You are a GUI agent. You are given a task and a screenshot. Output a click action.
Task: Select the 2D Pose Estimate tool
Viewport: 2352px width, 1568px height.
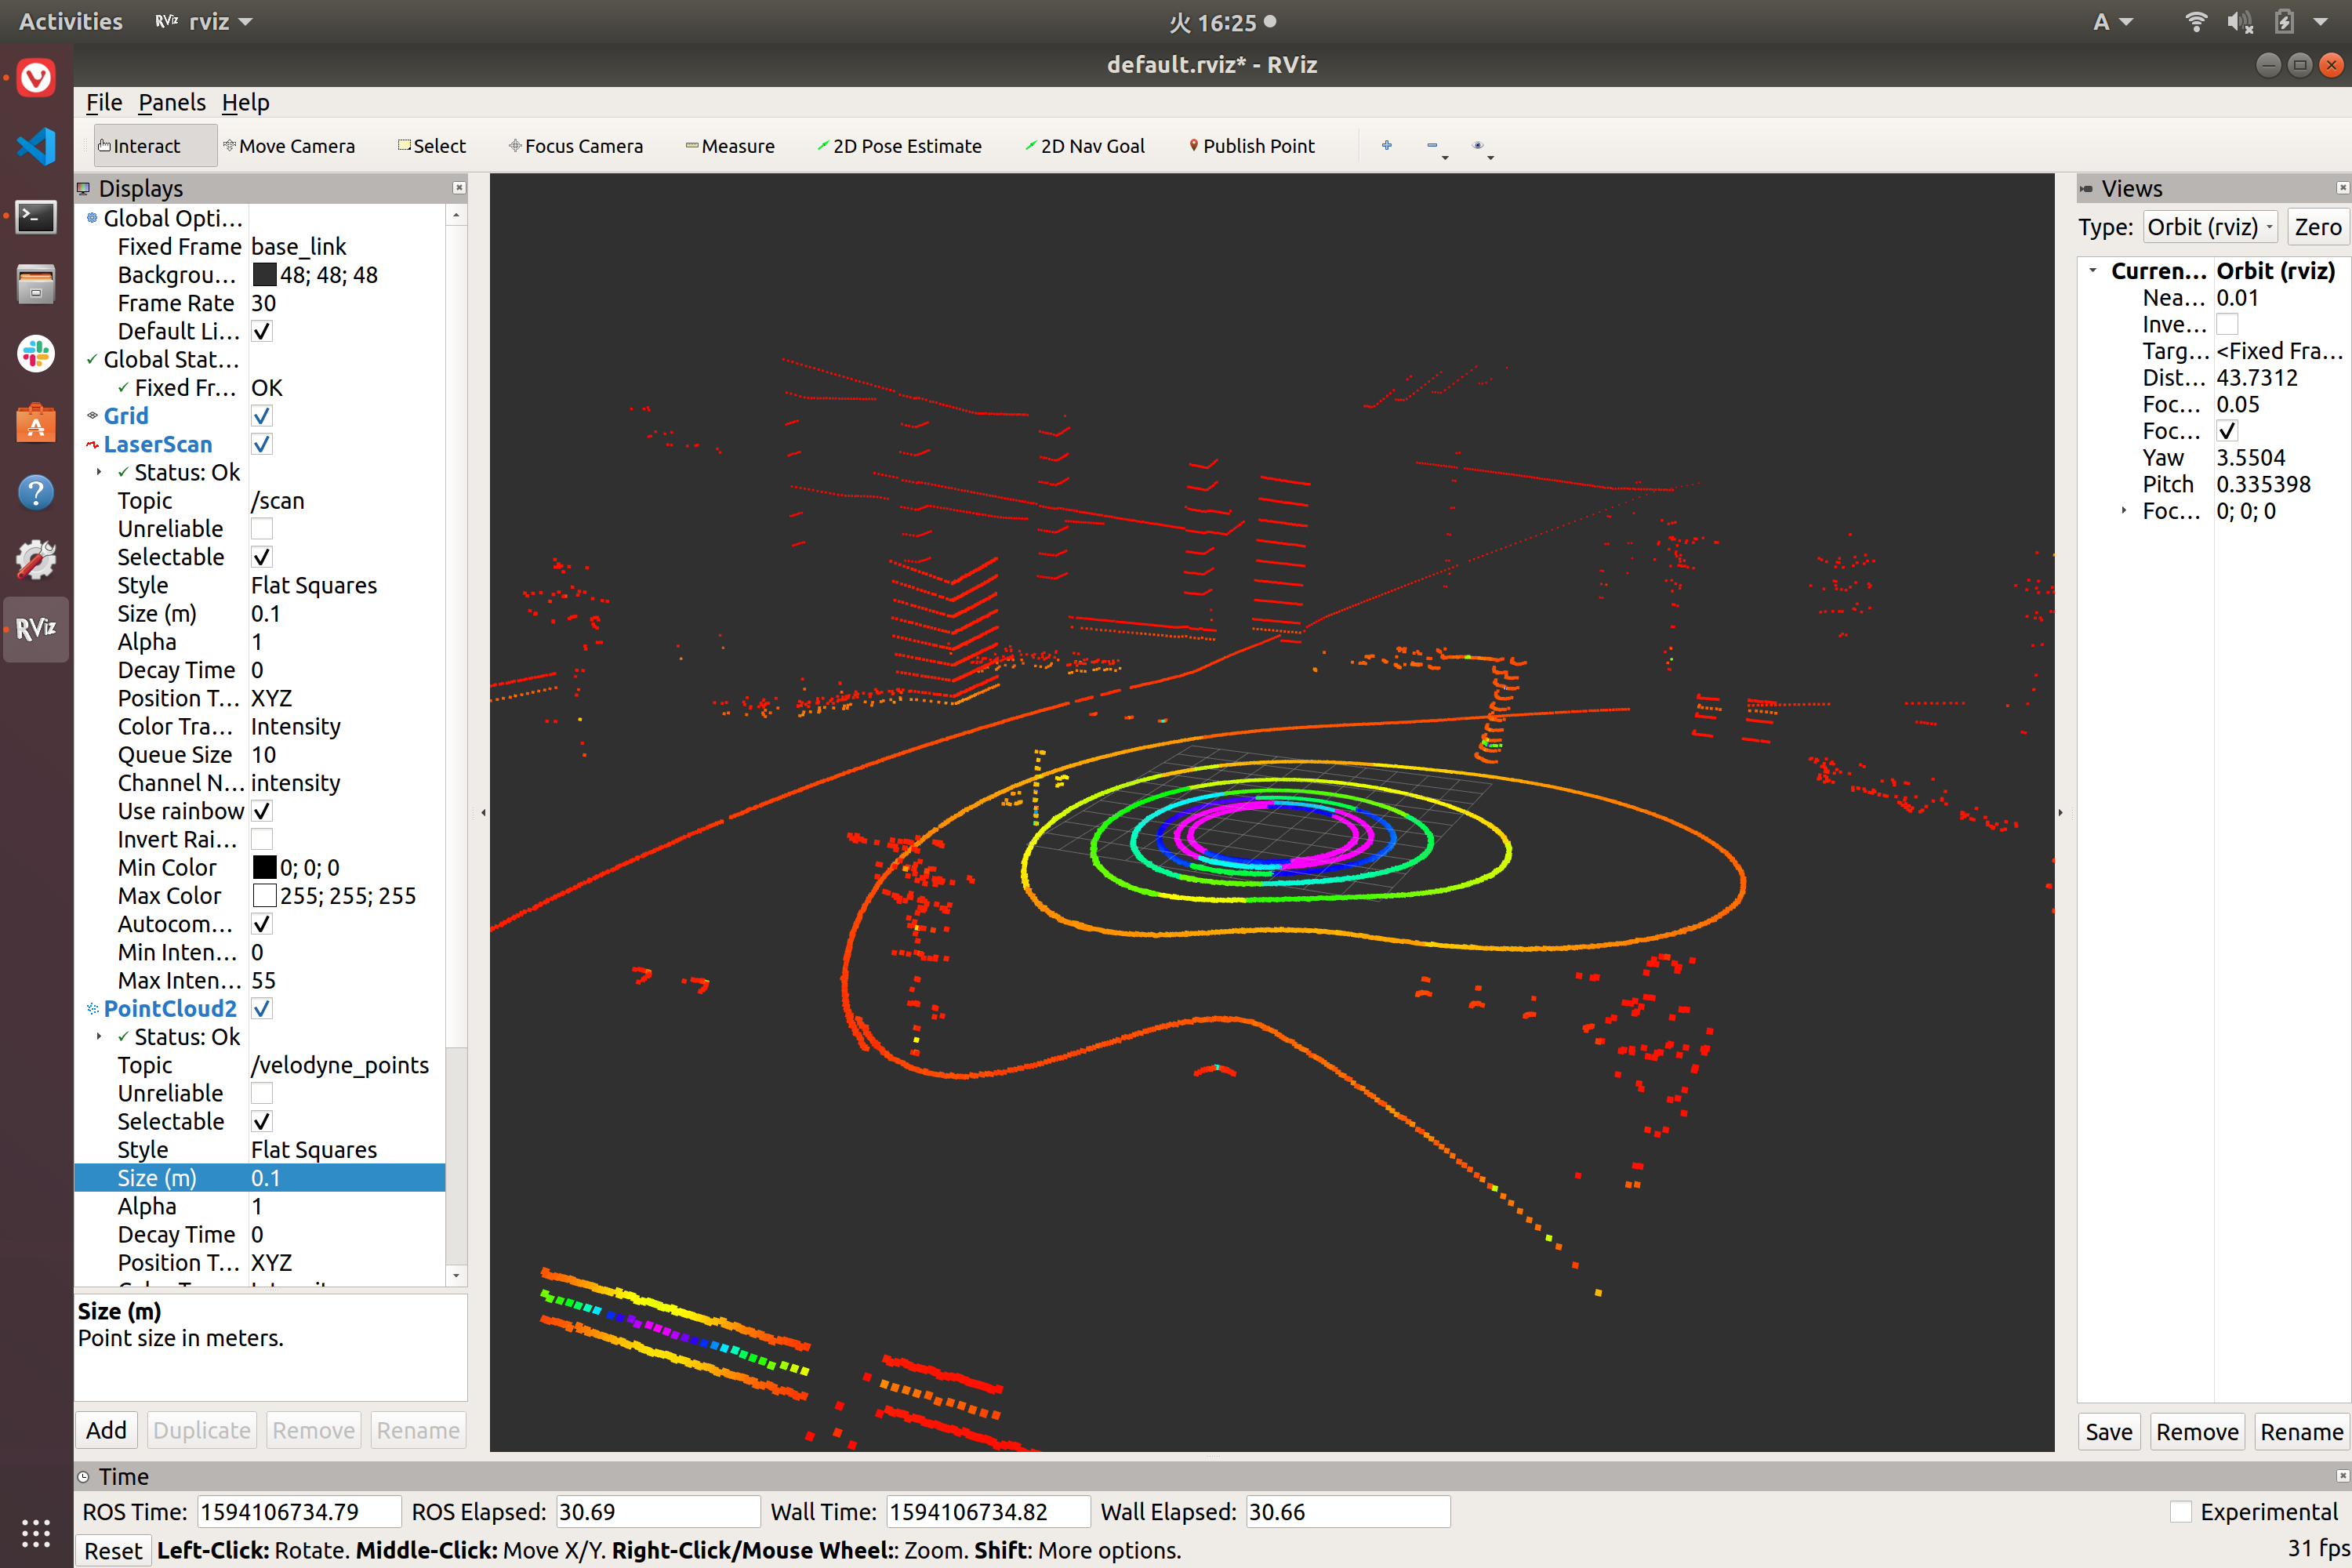coord(899,145)
